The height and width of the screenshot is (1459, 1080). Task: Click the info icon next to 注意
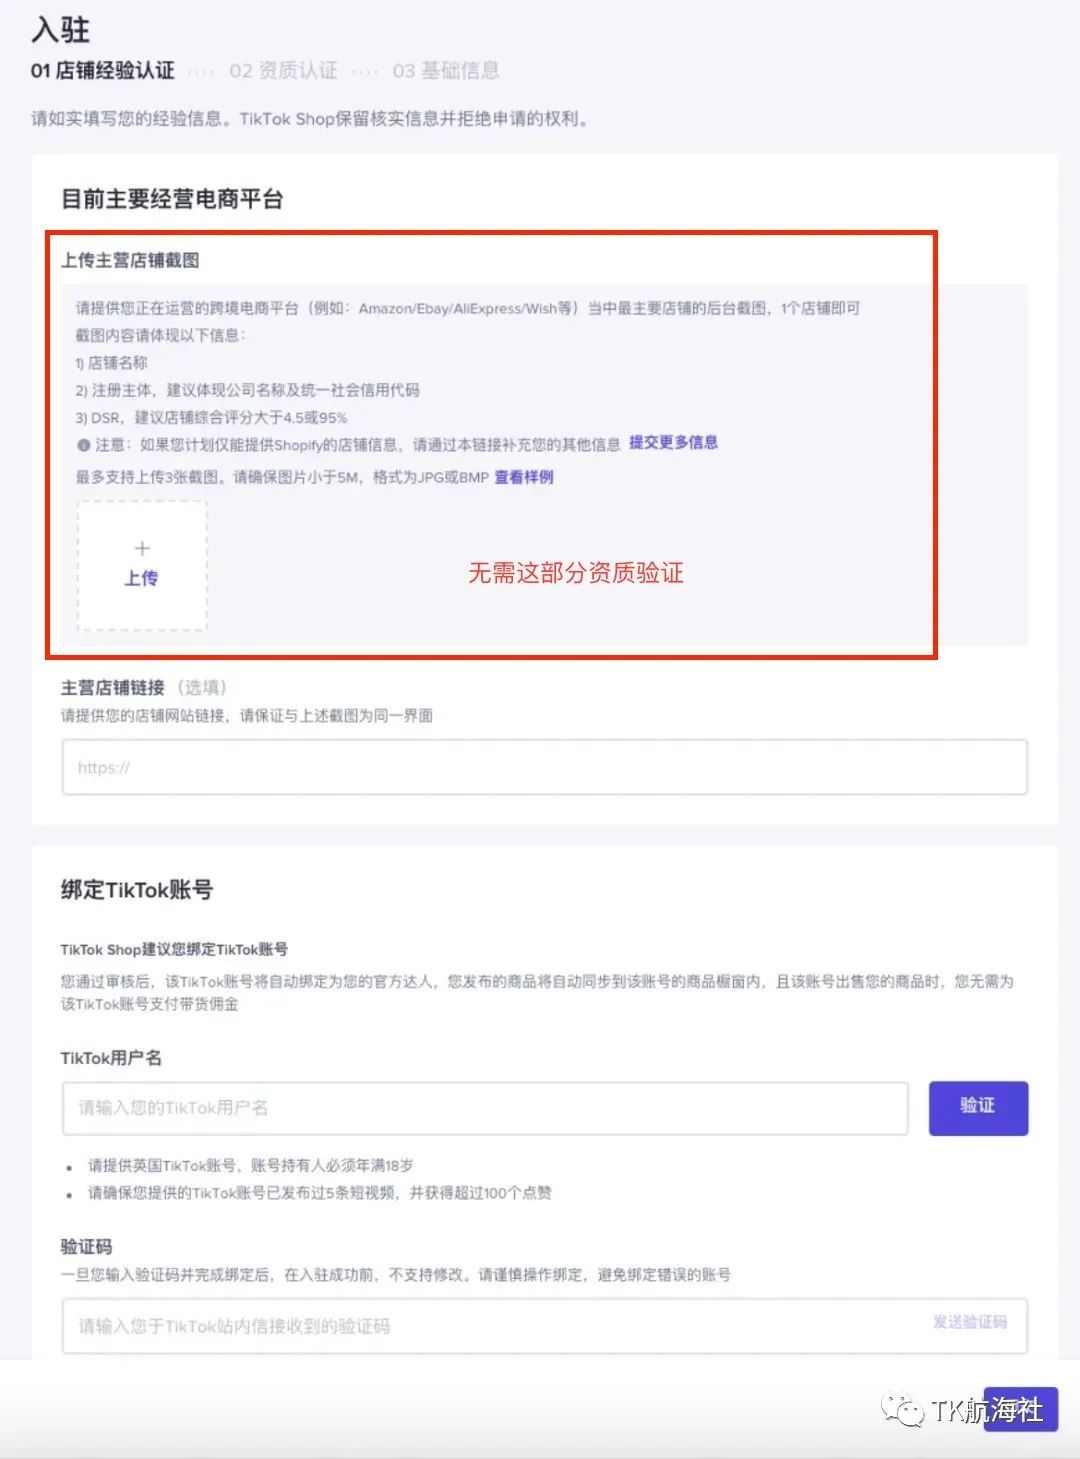[x=84, y=445]
